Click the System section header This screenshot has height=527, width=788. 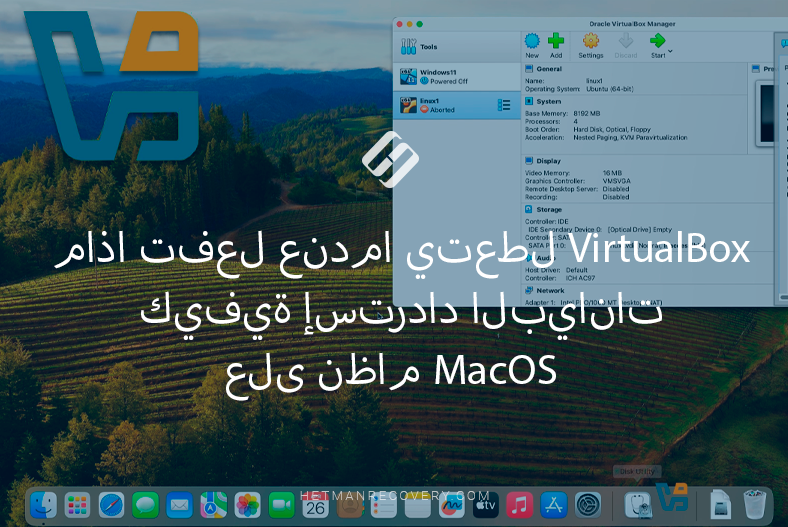(548, 101)
